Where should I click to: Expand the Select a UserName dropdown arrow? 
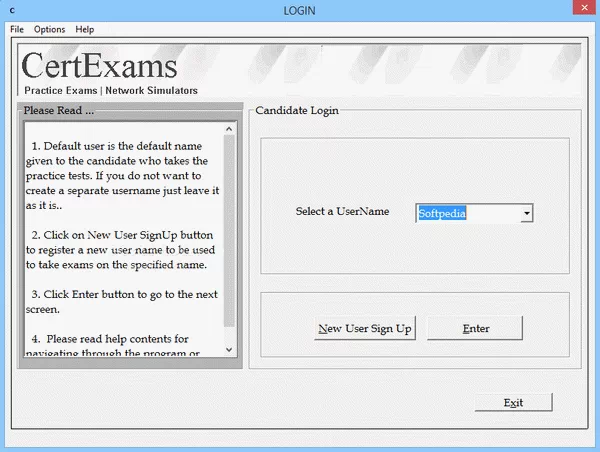(527, 213)
